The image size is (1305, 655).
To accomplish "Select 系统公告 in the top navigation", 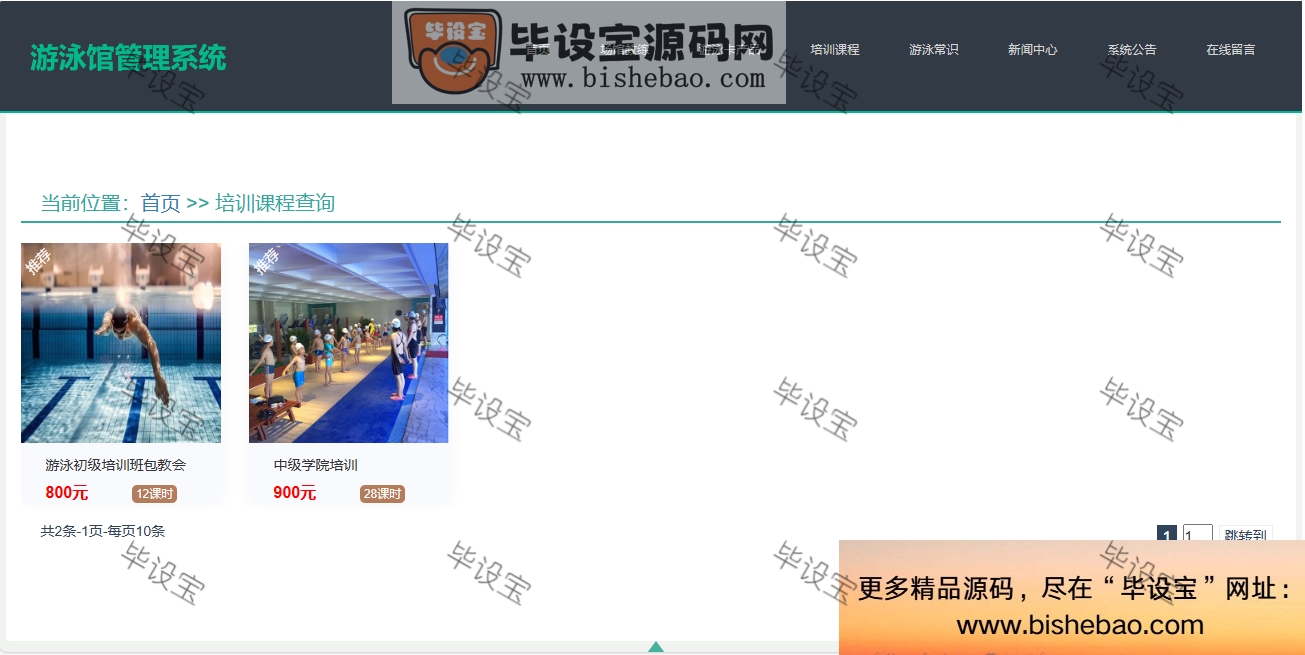I will [1131, 49].
